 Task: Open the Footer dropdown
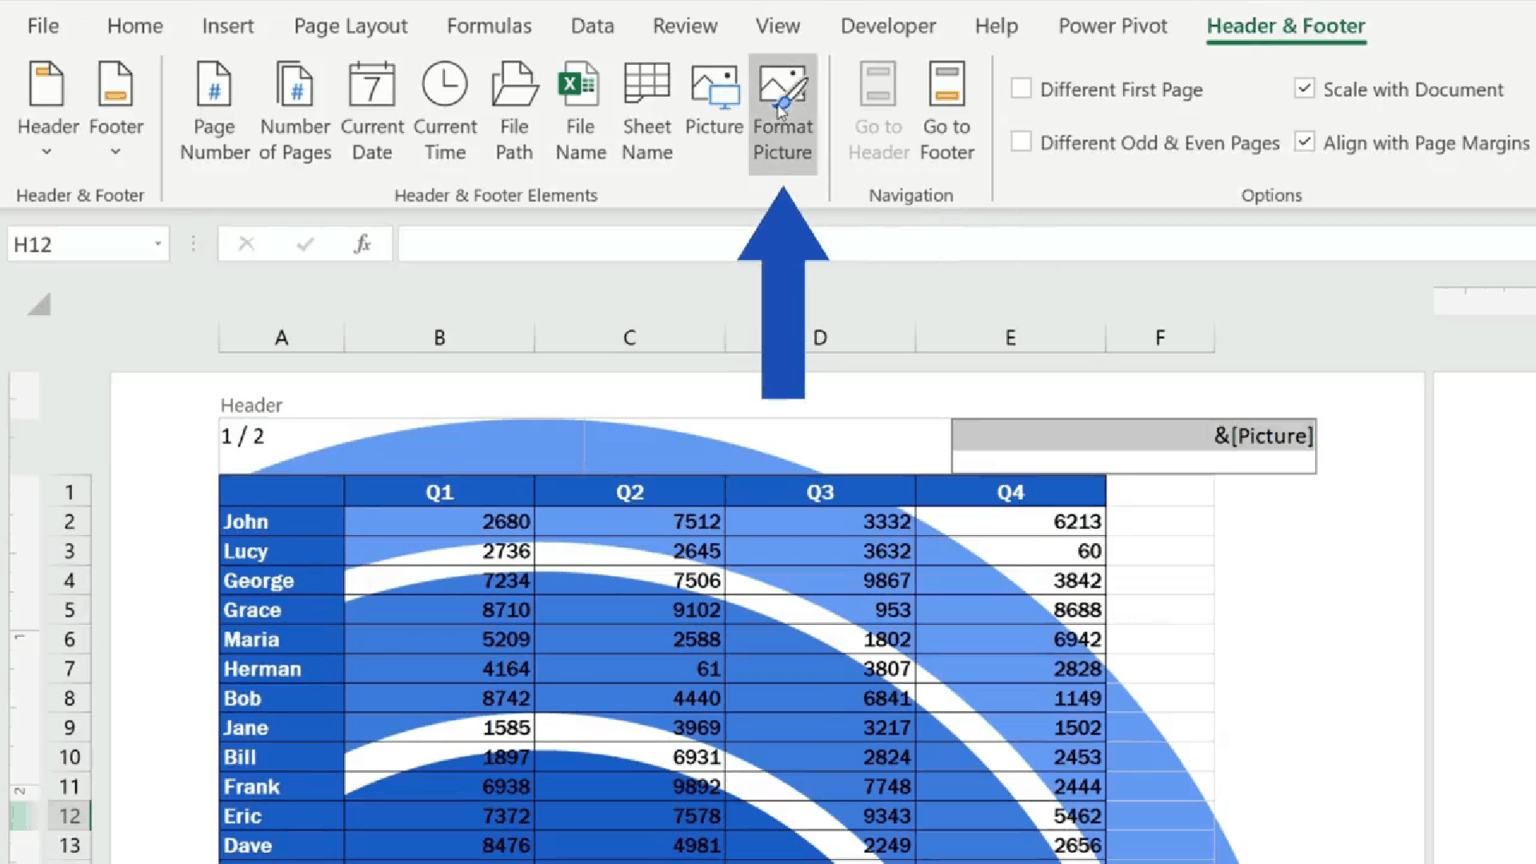tap(116, 150)
